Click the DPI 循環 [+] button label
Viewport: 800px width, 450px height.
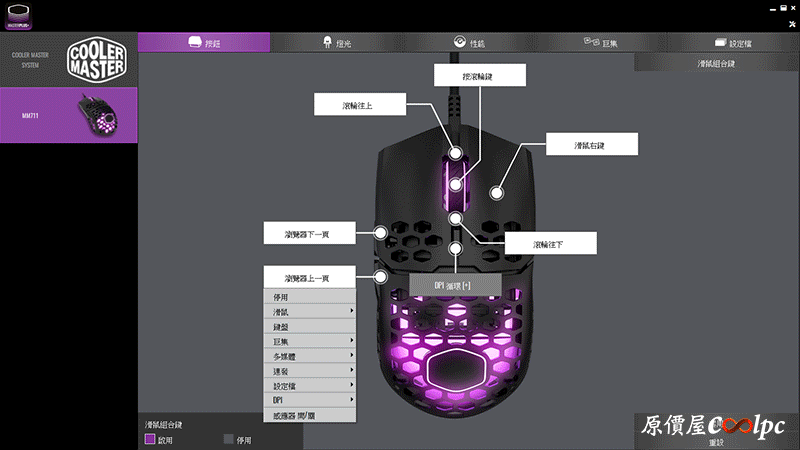coord(453,285)
